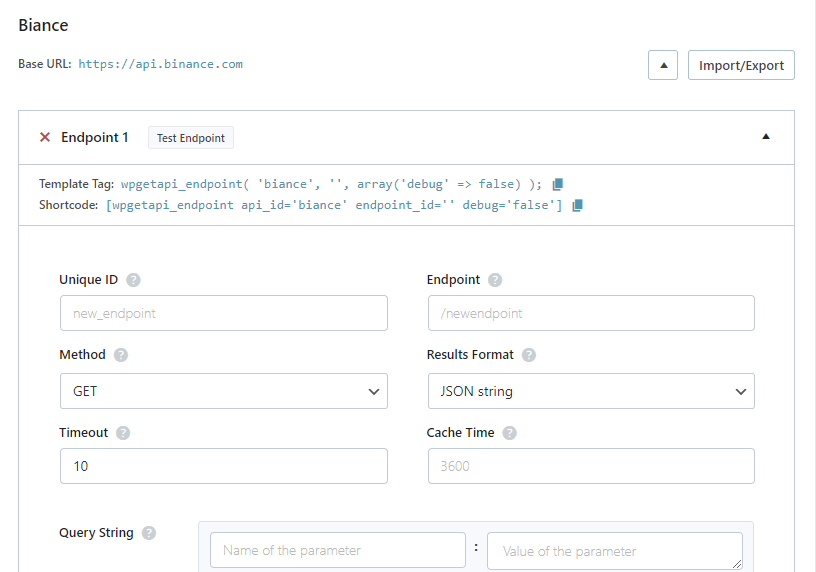Open help tooltip for Results Format
The height and width of the screenshot is (572, 816).
point(529,355)
